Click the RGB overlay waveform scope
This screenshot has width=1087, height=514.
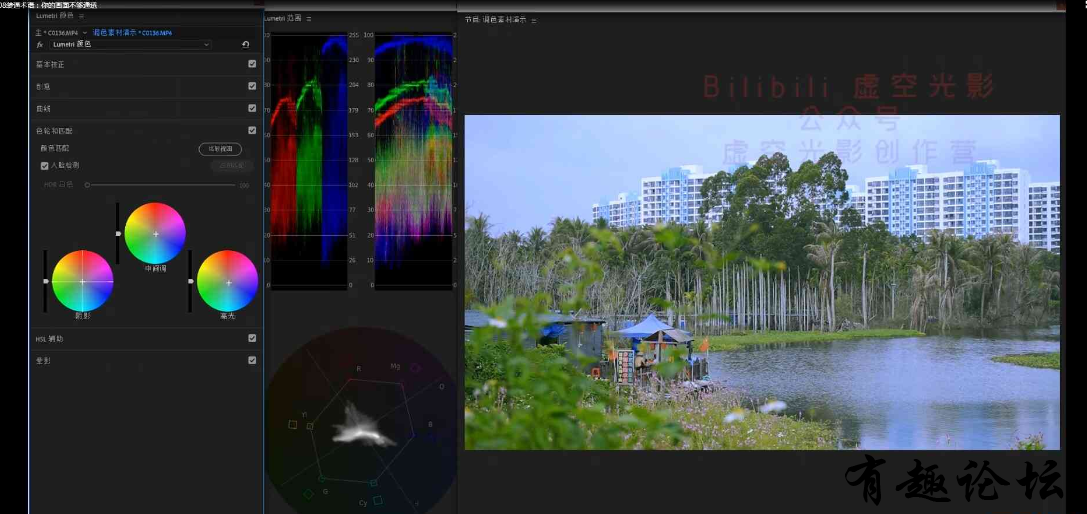[414, 160]
